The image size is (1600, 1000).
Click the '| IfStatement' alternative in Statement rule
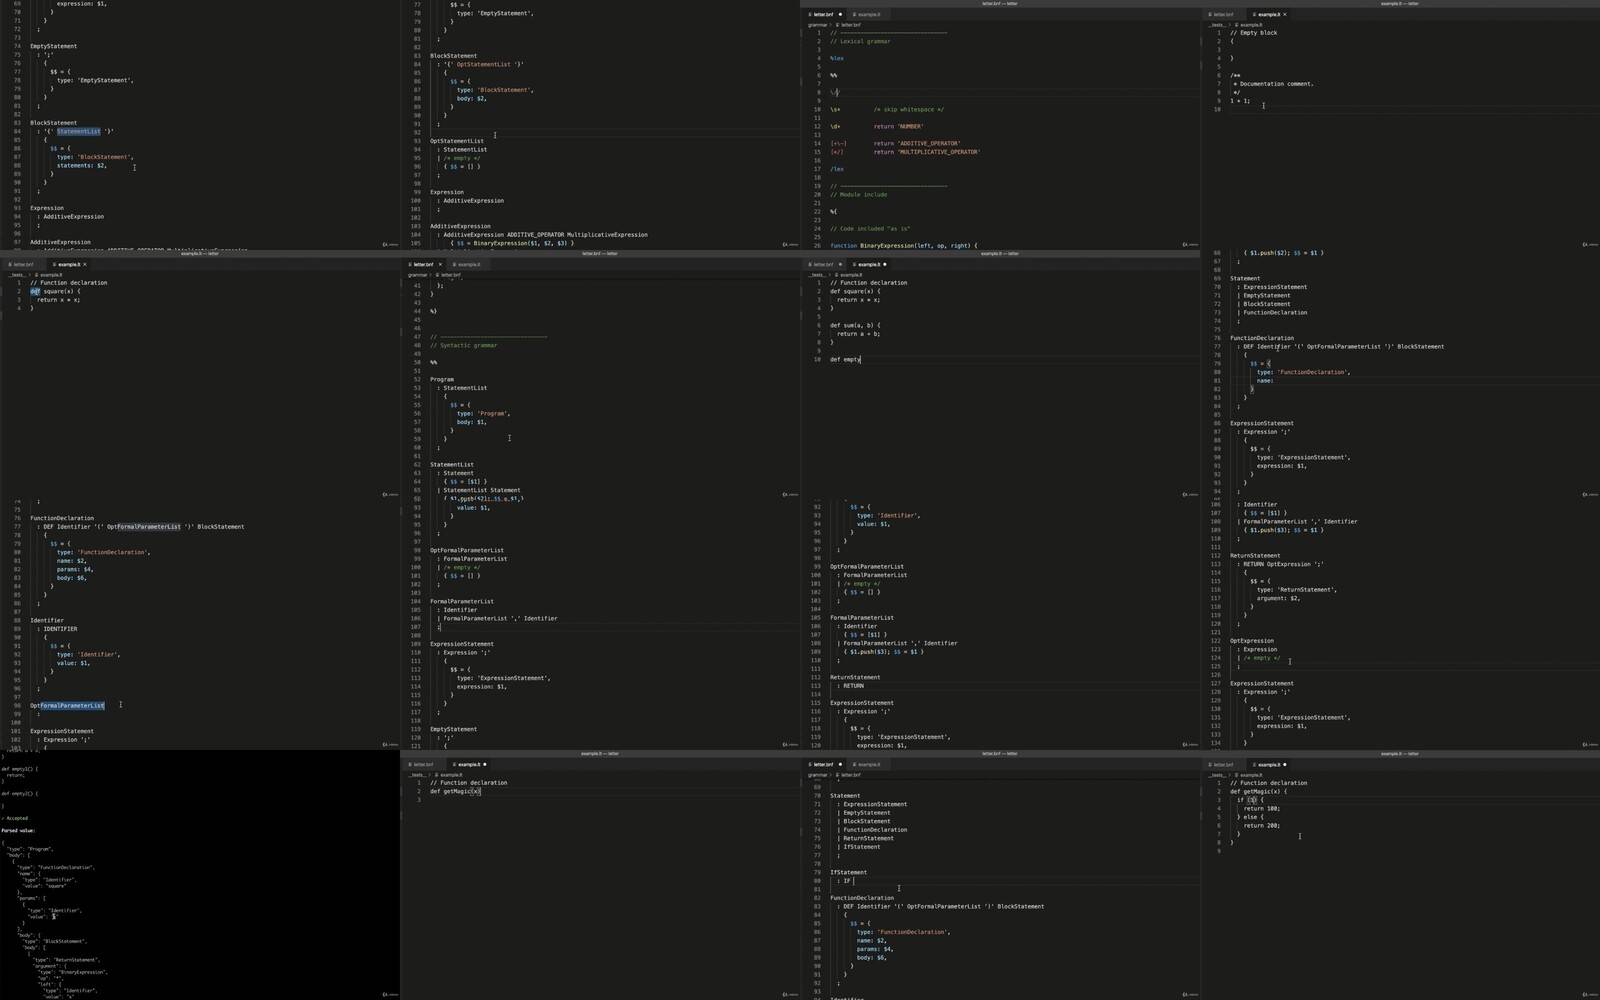(859, 847)
